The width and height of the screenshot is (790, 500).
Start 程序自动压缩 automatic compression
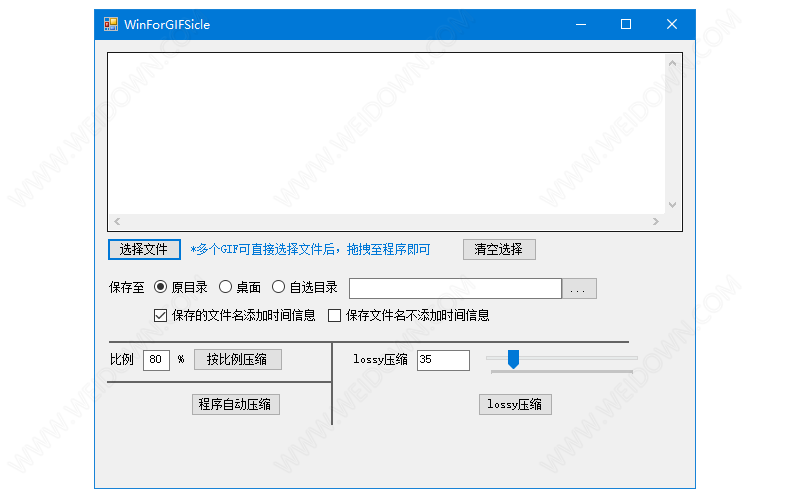point(236,404)
